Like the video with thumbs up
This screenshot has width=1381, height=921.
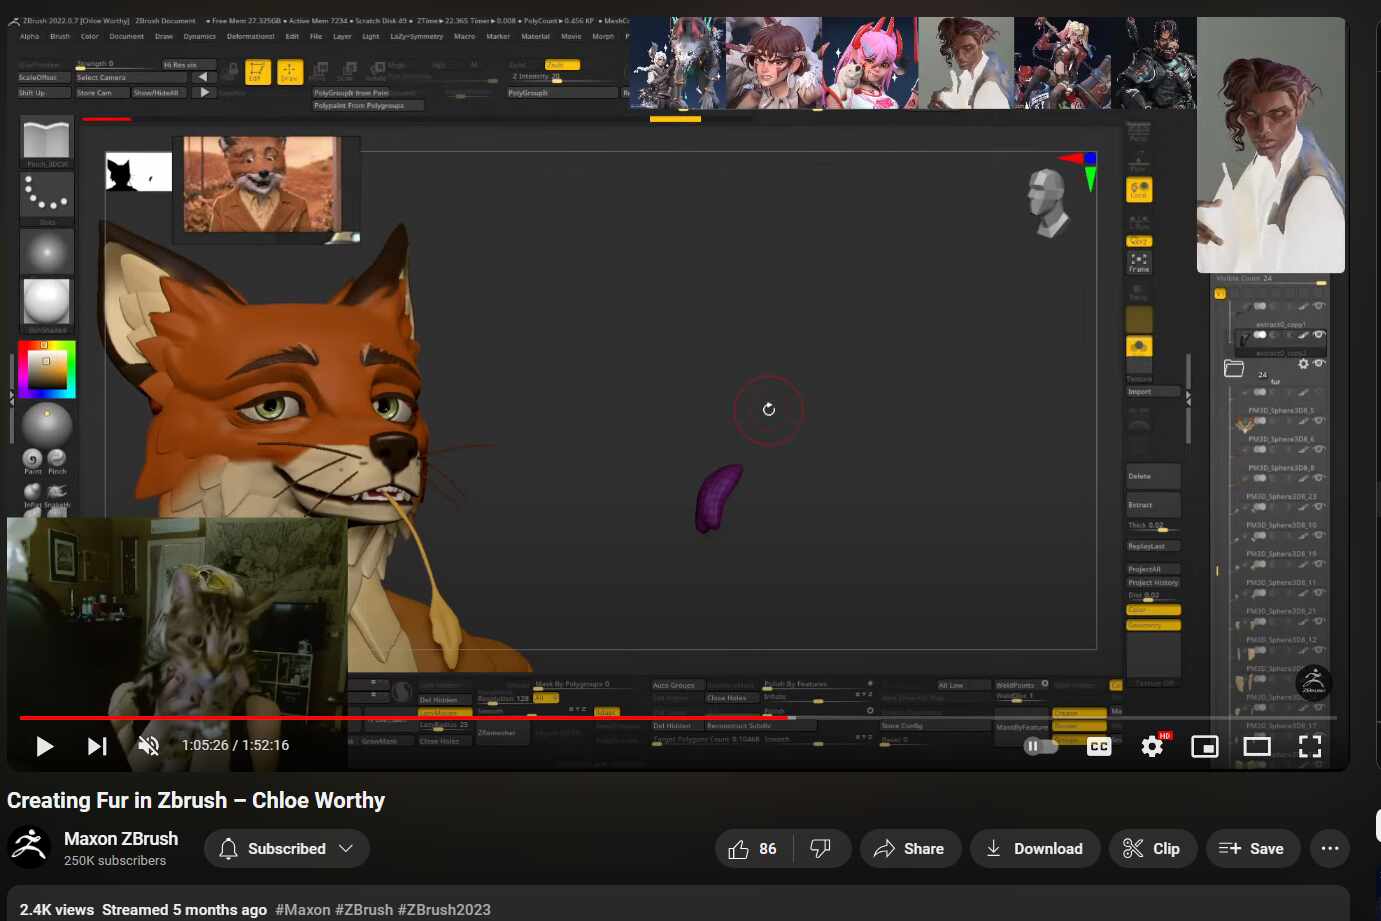(x=753, y=849)
